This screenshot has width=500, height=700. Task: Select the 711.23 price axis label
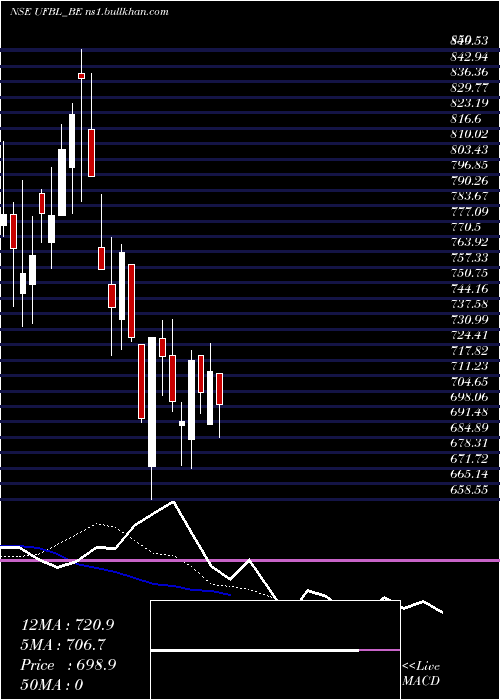[469, 366]
